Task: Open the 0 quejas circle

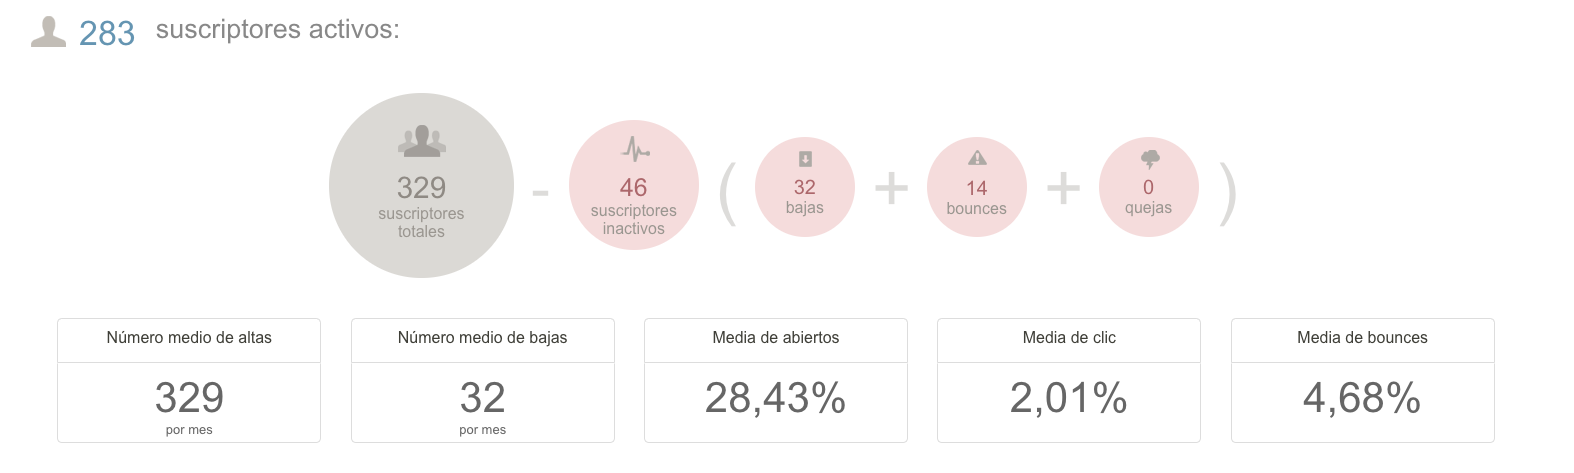Action: (x=1148, y=187)
